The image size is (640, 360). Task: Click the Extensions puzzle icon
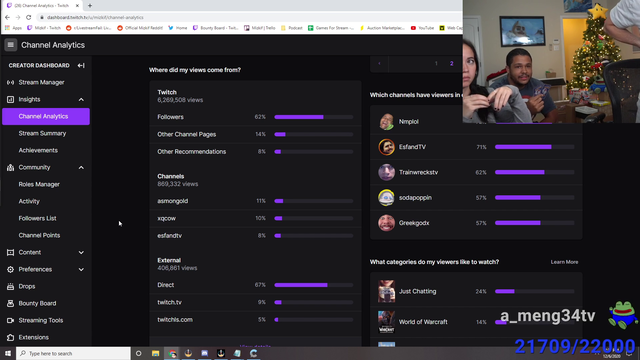pyautogui.click(x=10, y=338)
